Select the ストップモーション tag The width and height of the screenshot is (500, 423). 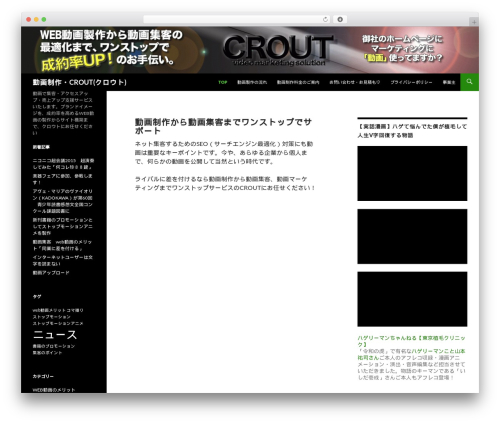51,317
